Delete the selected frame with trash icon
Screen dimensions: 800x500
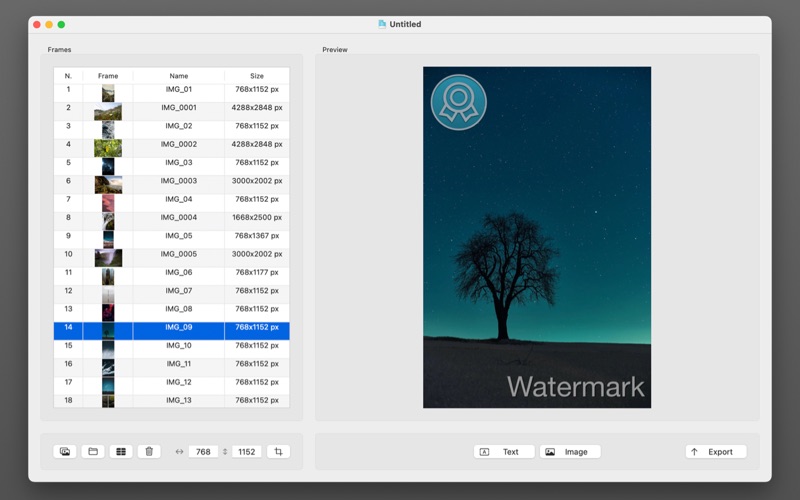(x=149, y=452)
